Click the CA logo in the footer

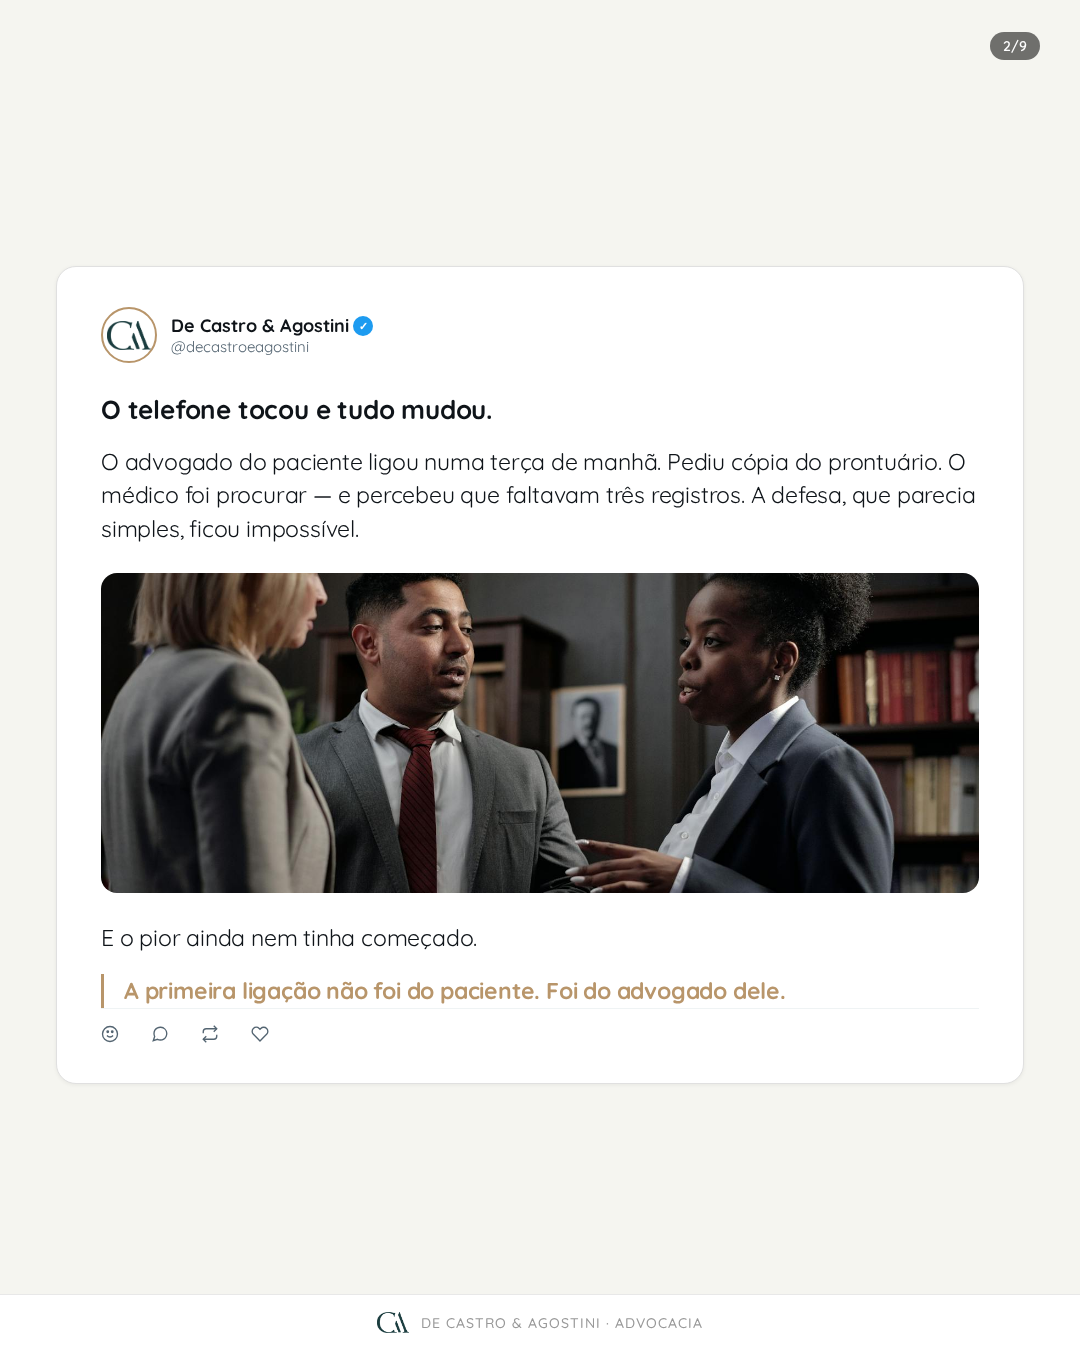tap(393, 1323)
